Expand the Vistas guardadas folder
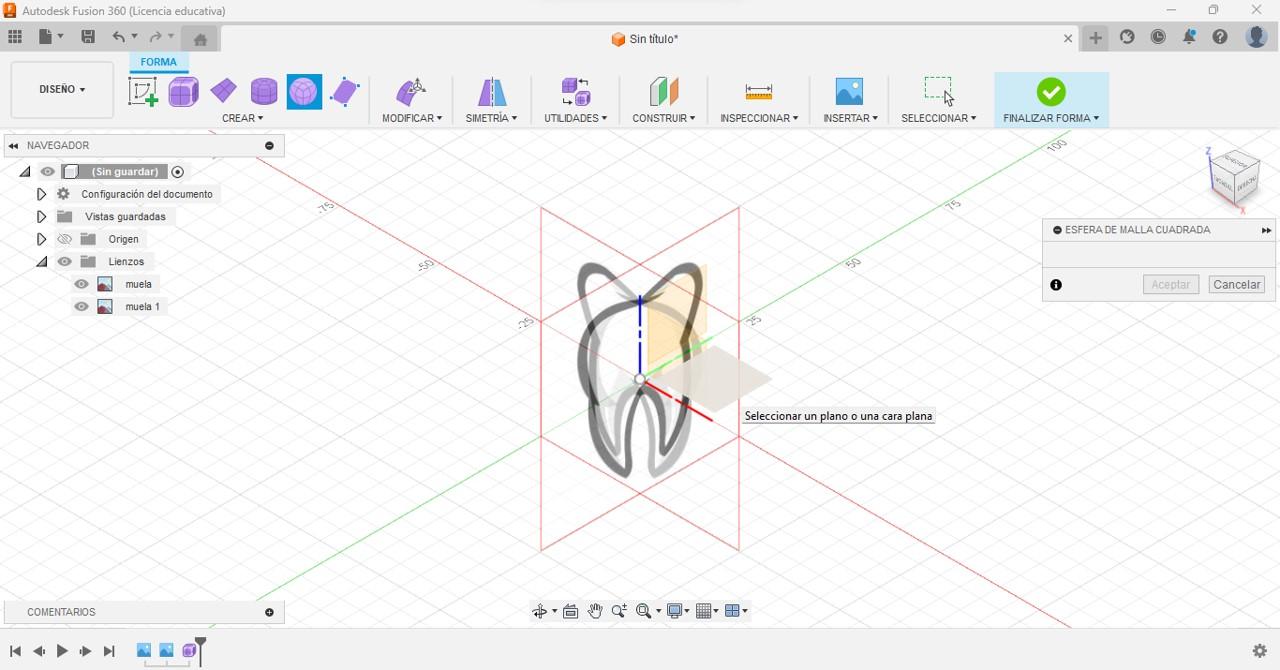 point(41,216)
